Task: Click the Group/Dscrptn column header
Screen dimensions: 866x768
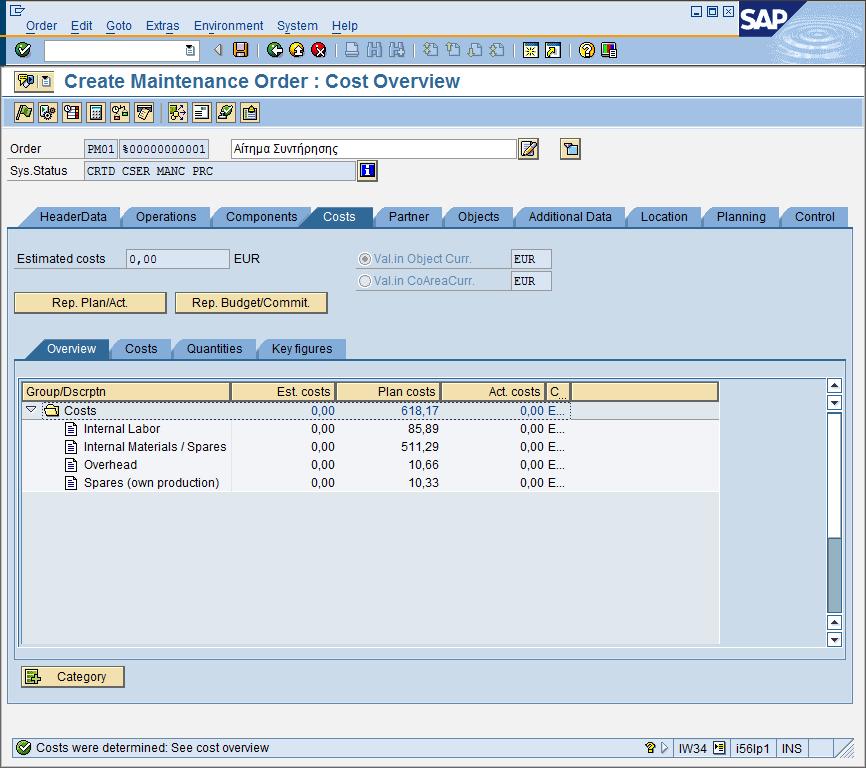Action: (x=126, y=391)
